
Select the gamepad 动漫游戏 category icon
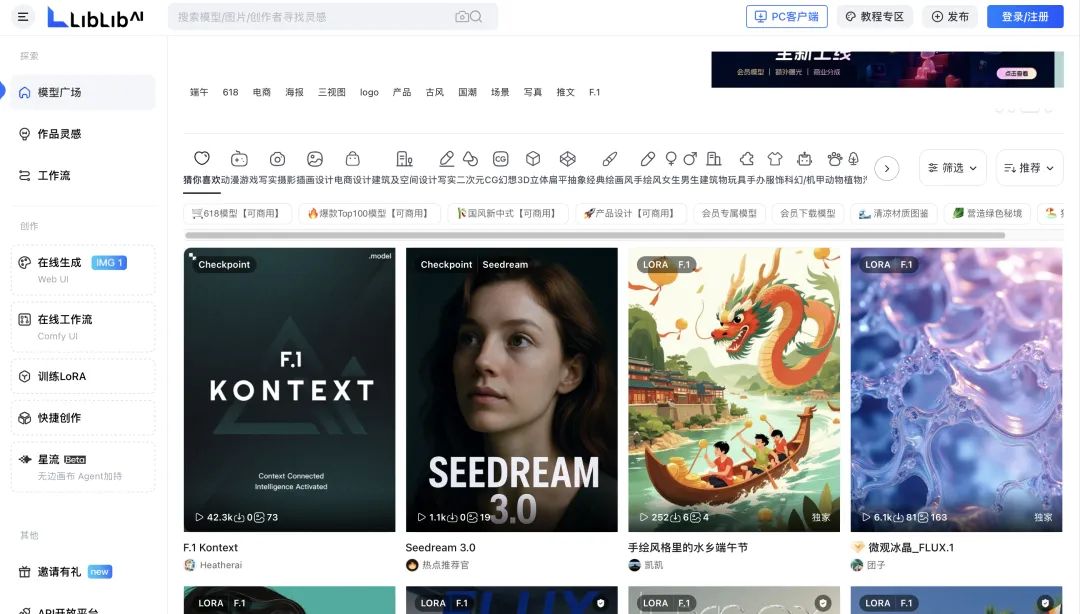pos(239,159)
